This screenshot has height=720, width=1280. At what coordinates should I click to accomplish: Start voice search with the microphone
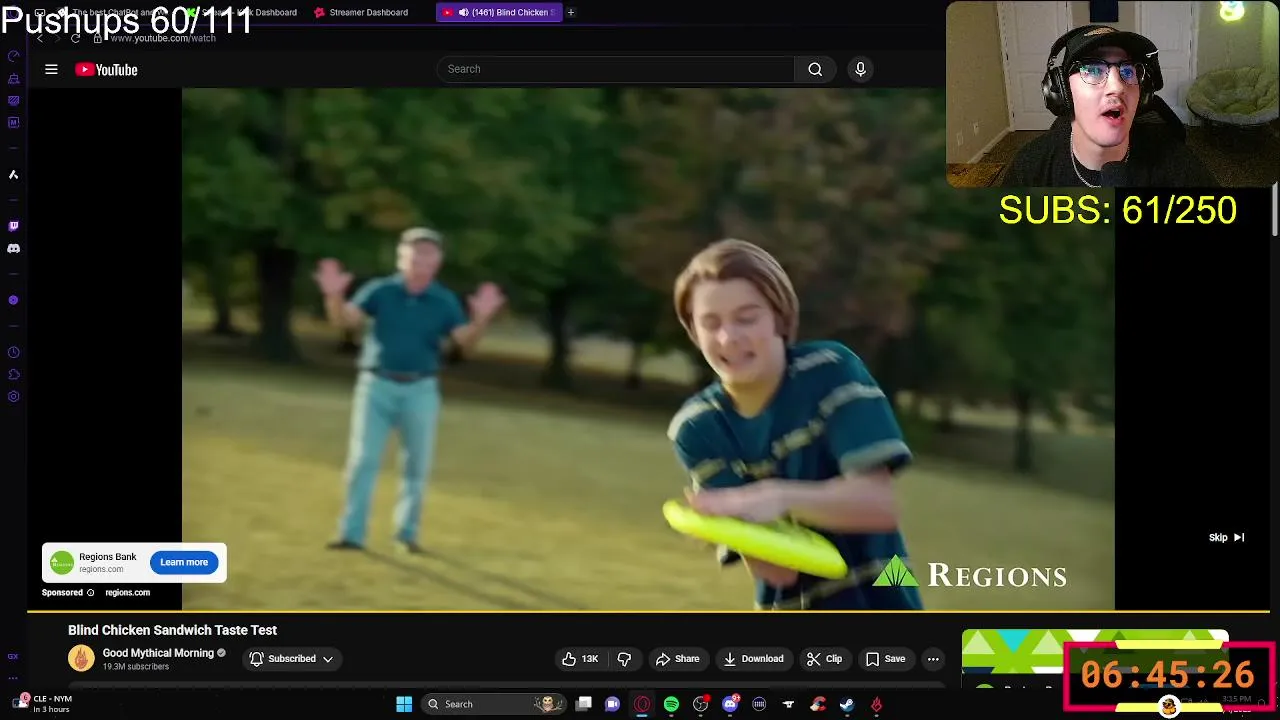pos(860,69)
